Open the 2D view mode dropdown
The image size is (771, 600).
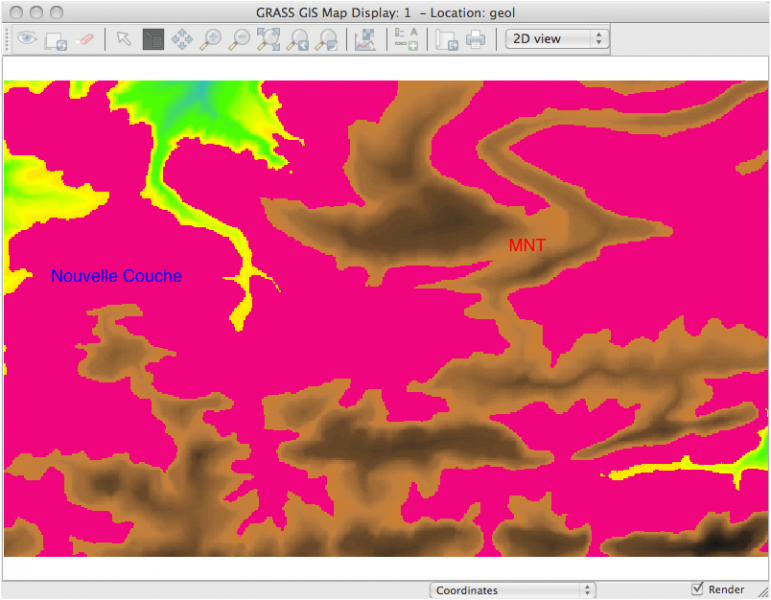[x=556, y=39]
